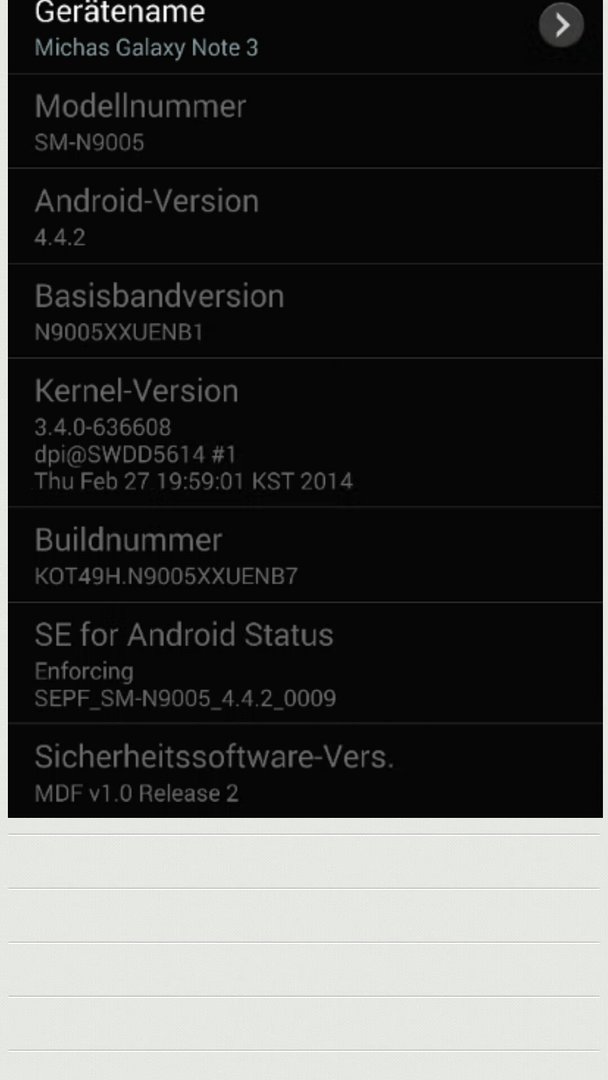
Task: Tap the Gerätename heading
Action: (120, 12)
